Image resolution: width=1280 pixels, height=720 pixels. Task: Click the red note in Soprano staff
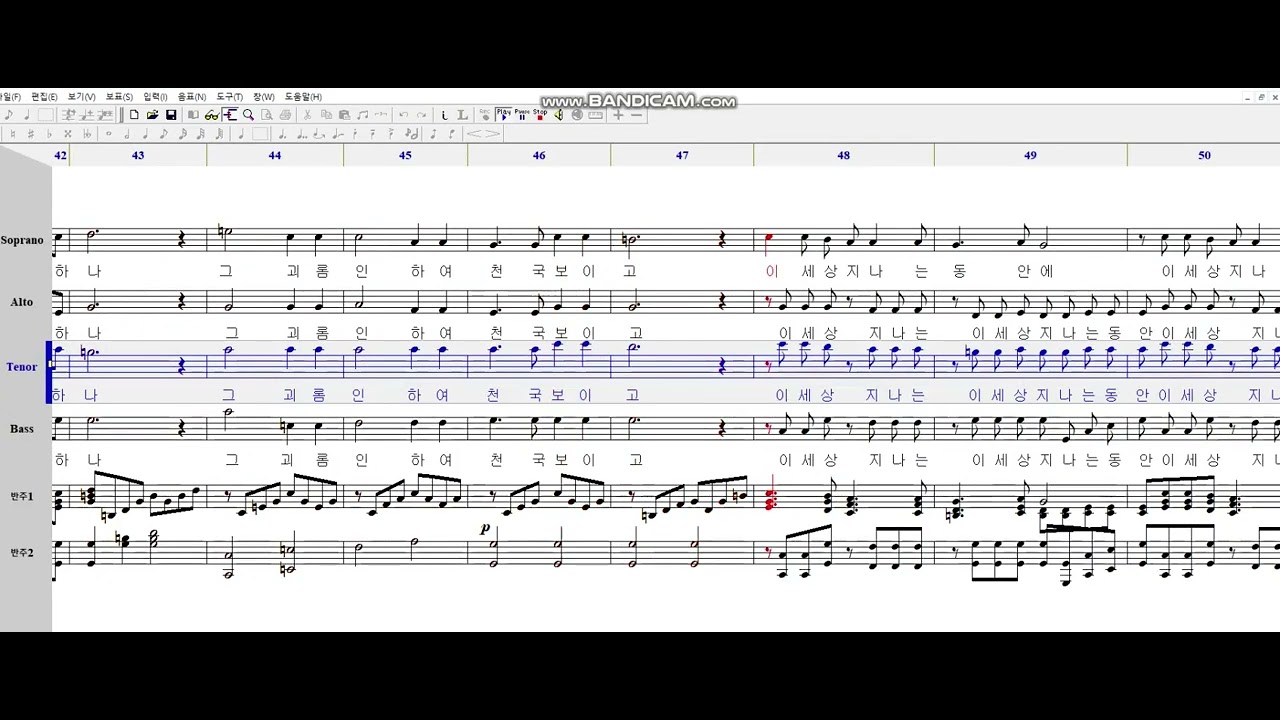pos(768,240)
